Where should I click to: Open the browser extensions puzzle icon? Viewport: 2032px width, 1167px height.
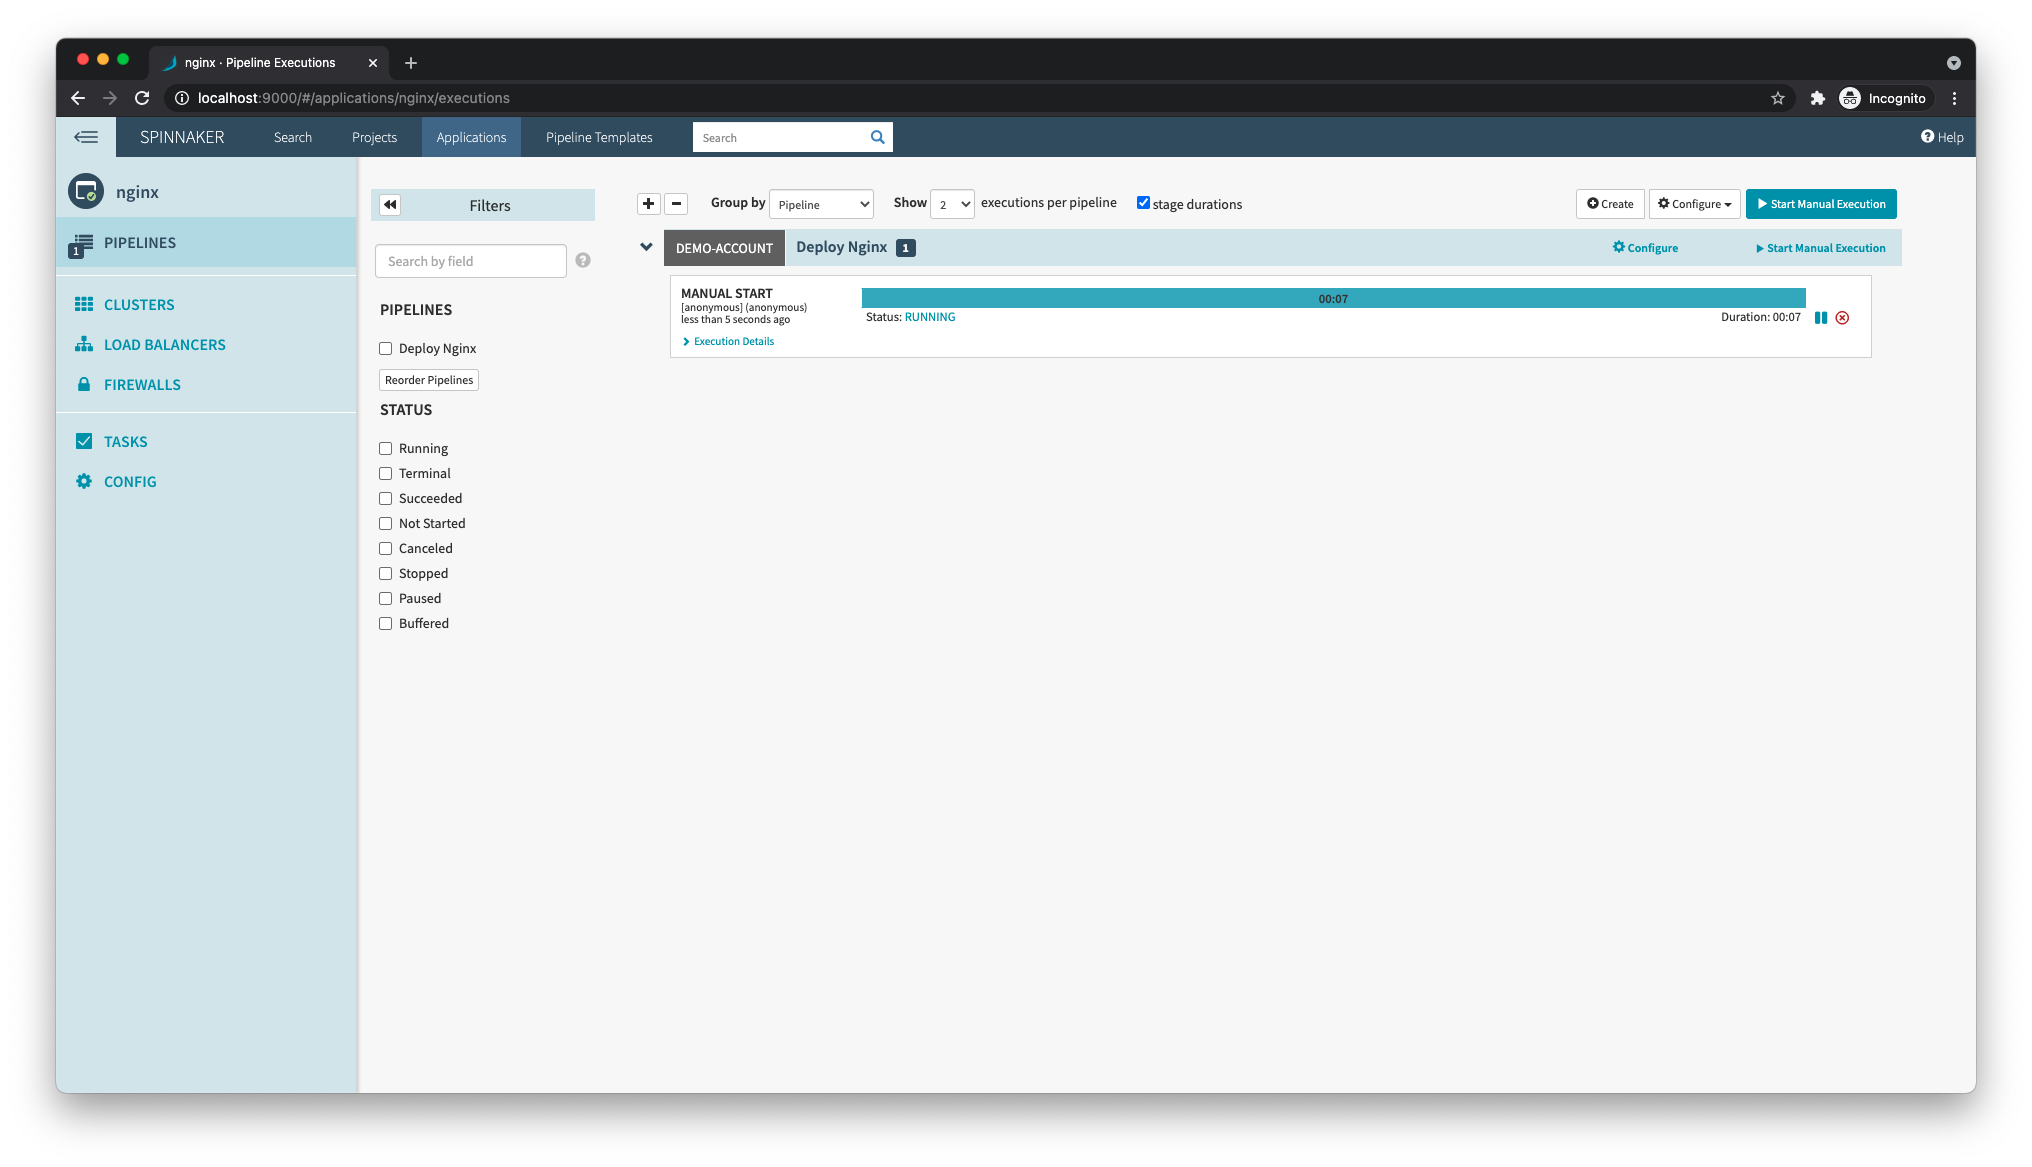click(x=1817, y=98)
